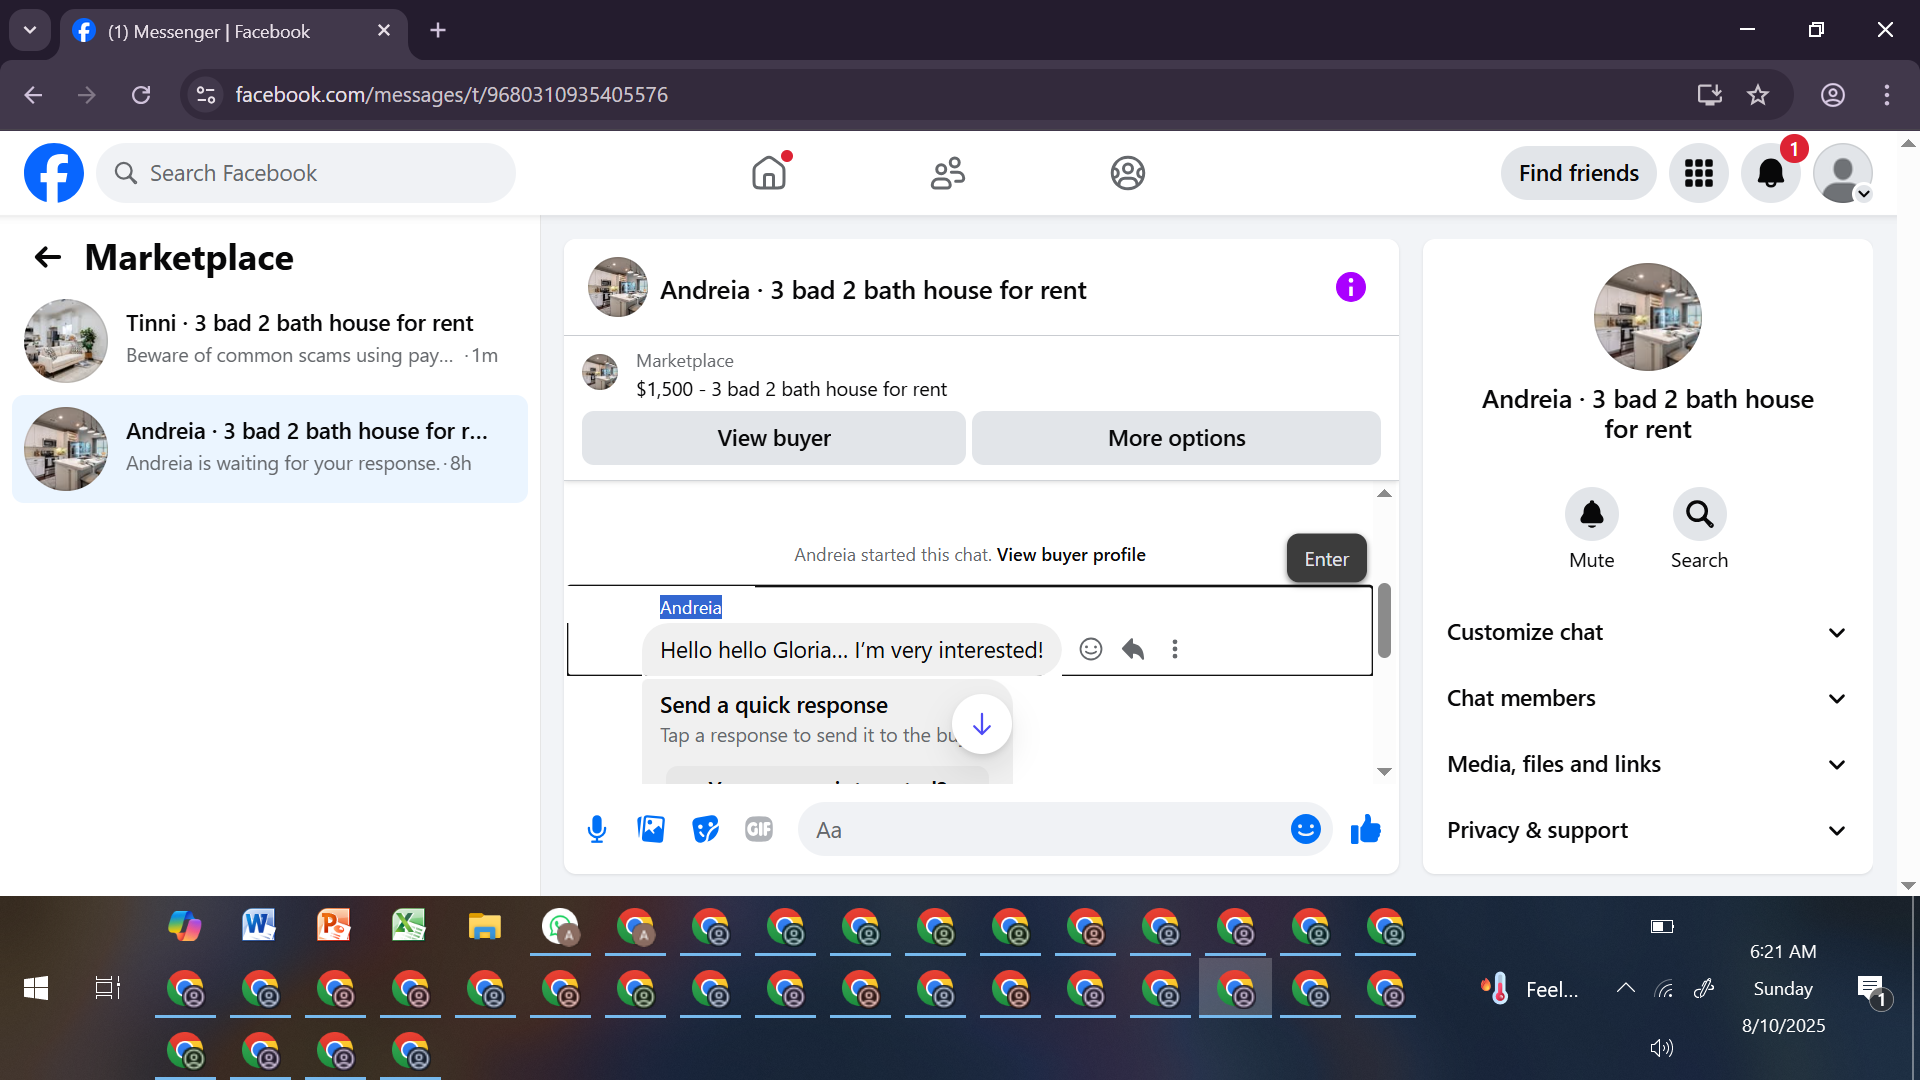Choose a sticker from the sticker icon

pos(705,829)
